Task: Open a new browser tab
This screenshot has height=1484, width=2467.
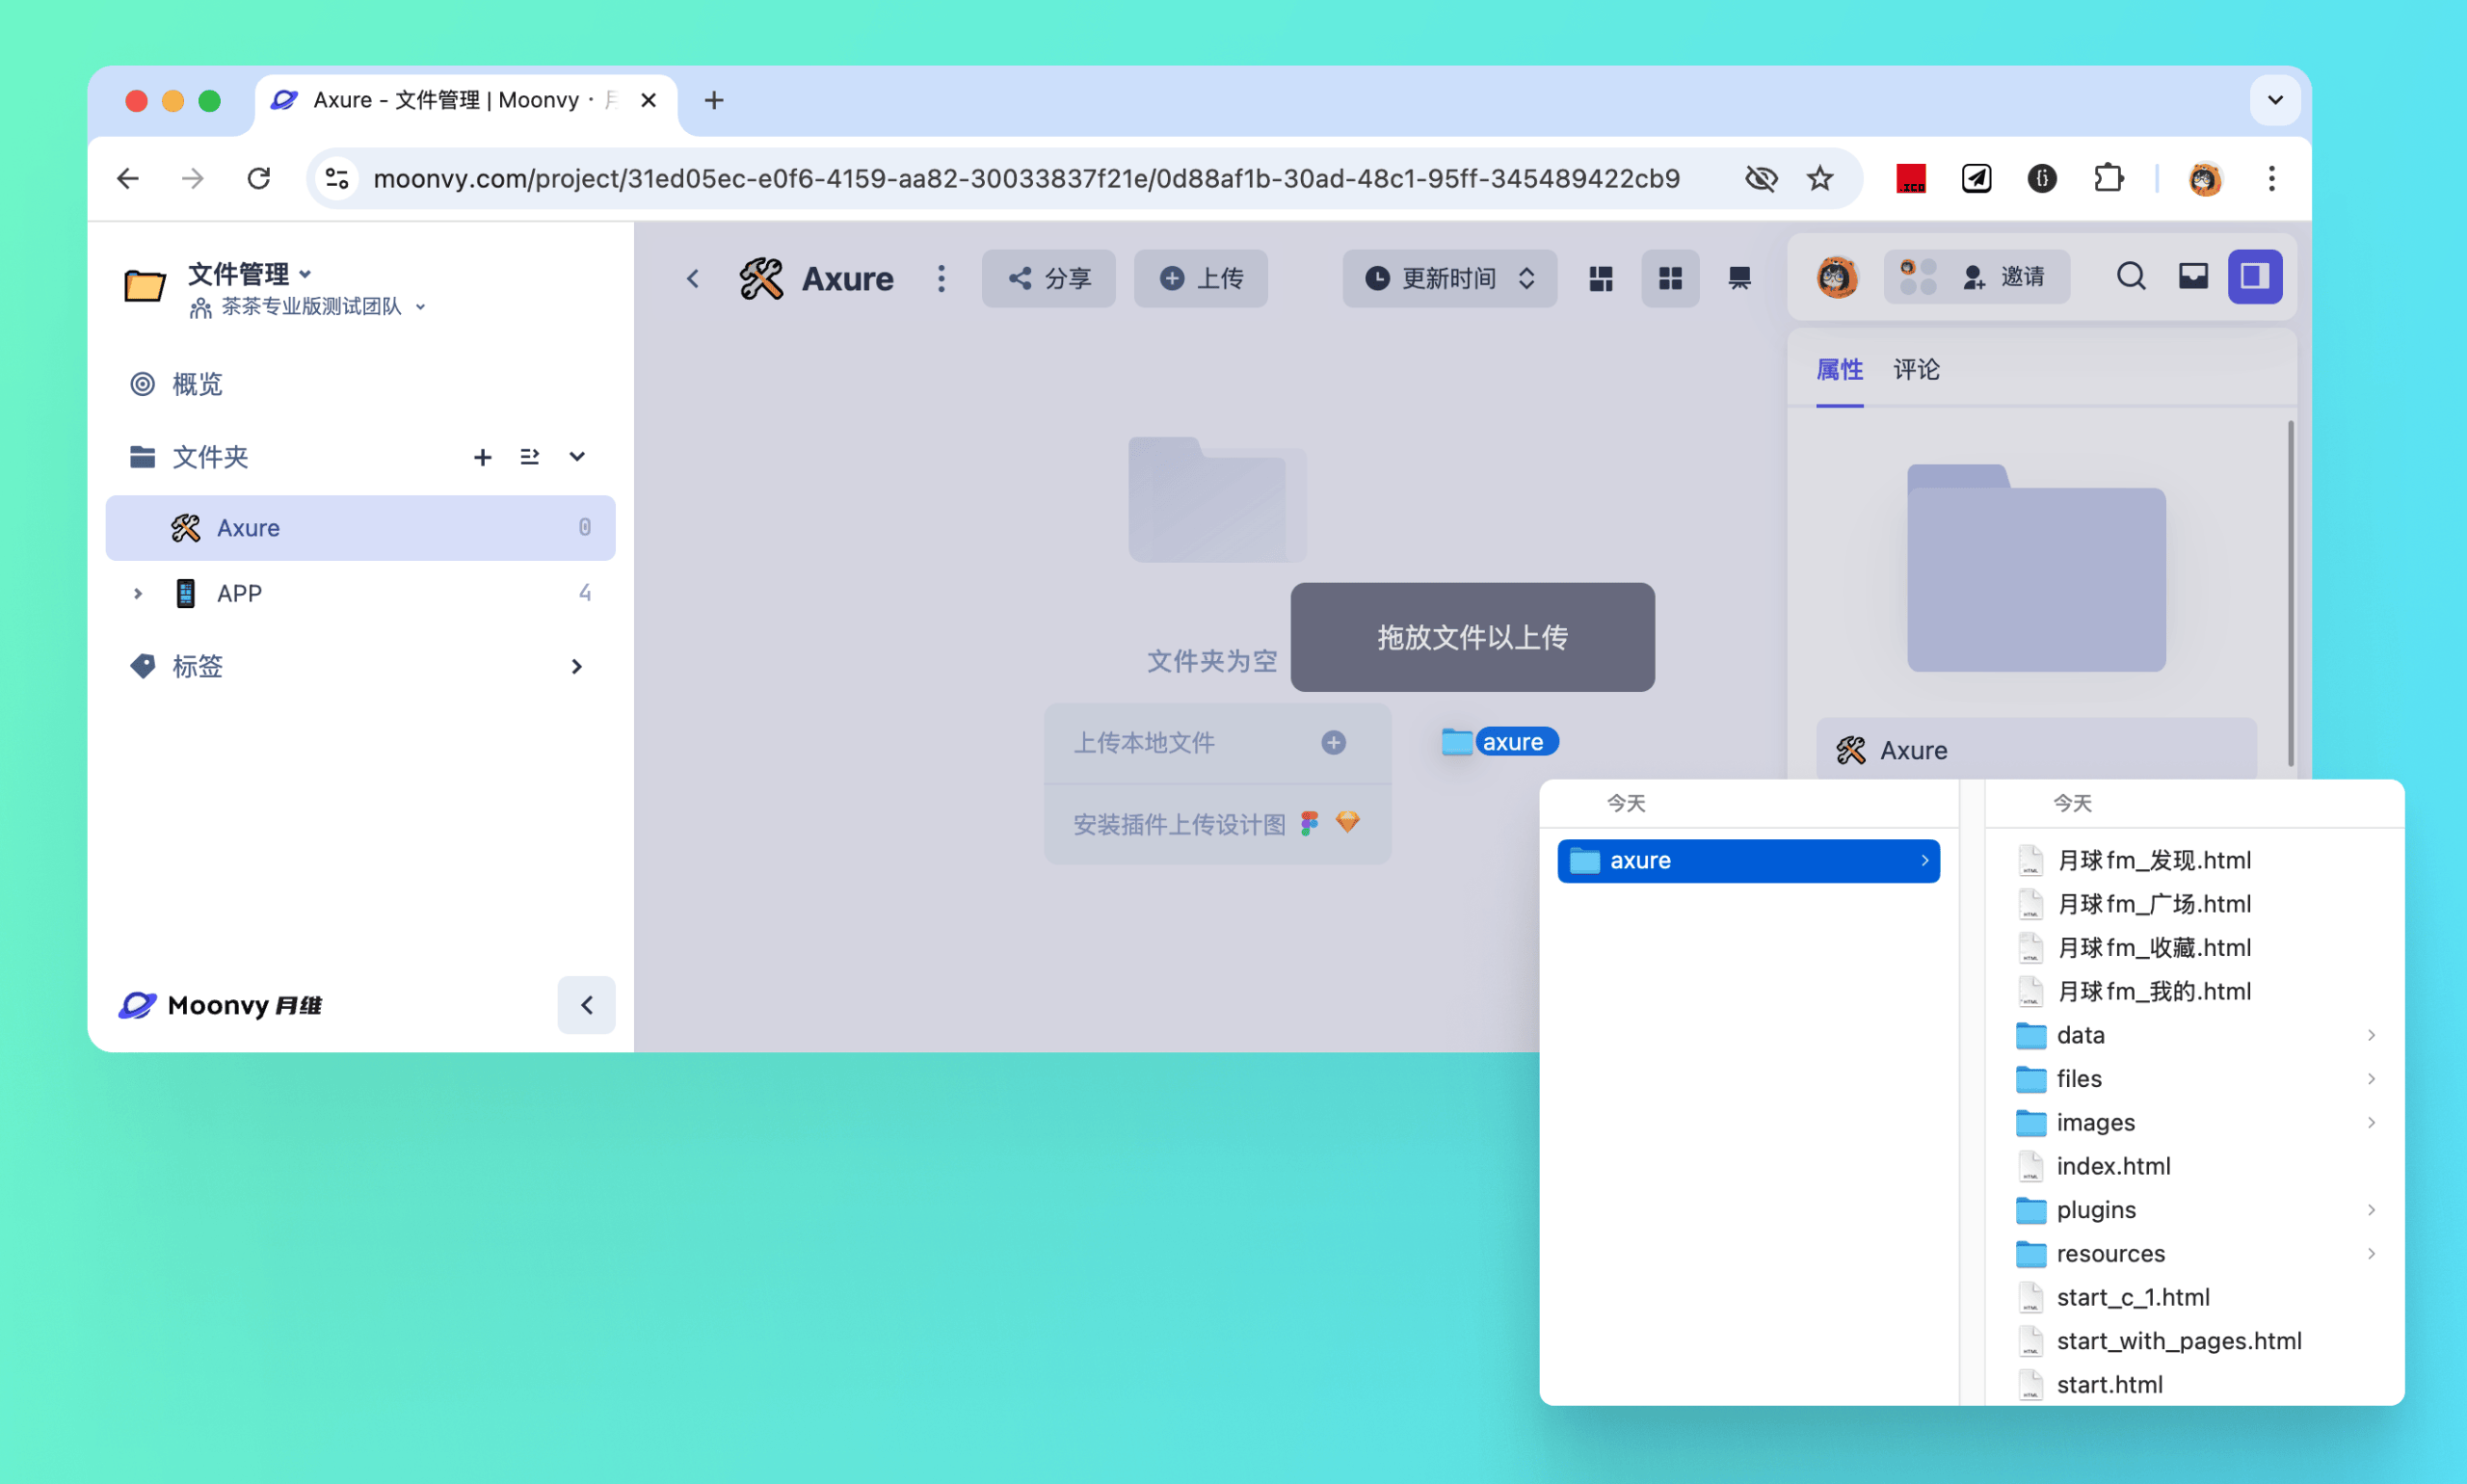Action: [x=713, y=100]
